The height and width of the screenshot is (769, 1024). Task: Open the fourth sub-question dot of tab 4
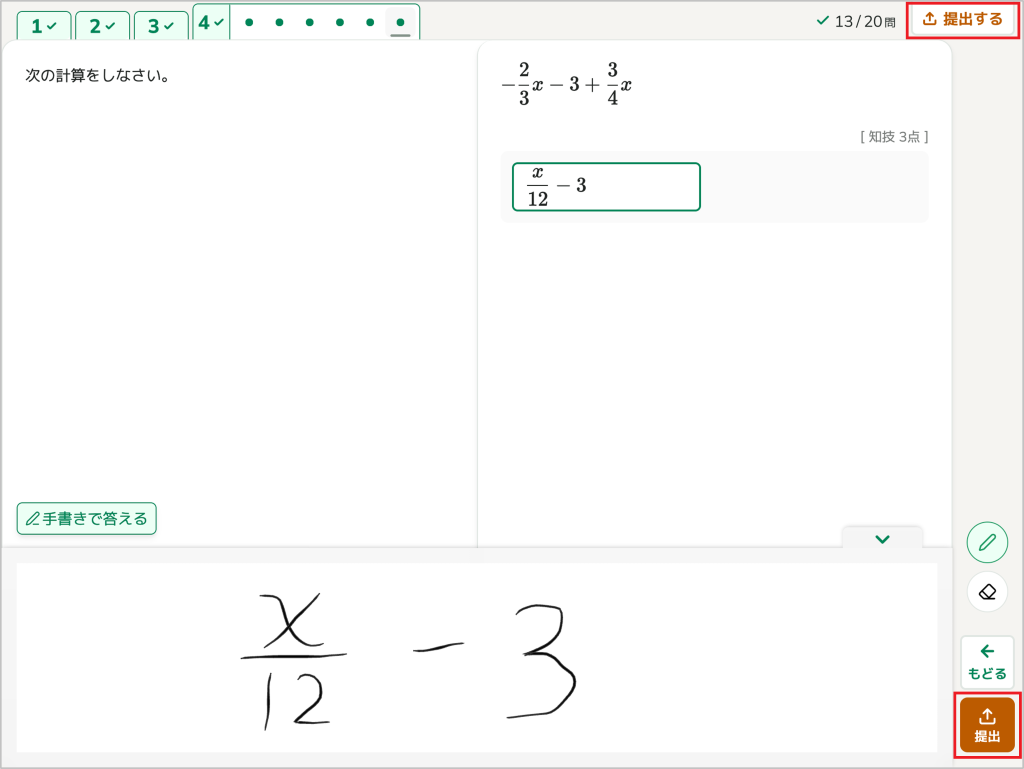click(x=340, y=22)
